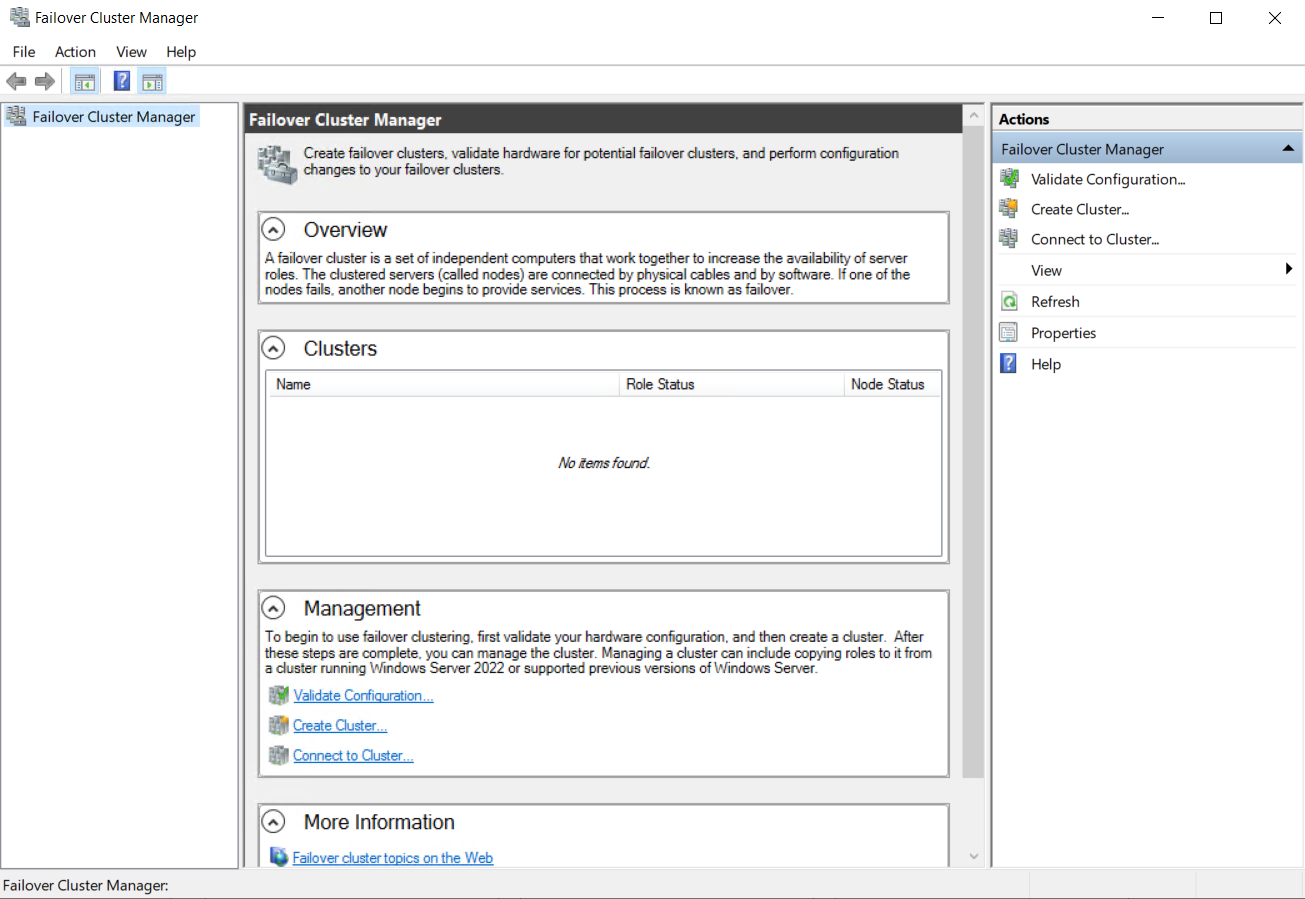
Task: Click the Node Status column header
Action: [892, 384]
